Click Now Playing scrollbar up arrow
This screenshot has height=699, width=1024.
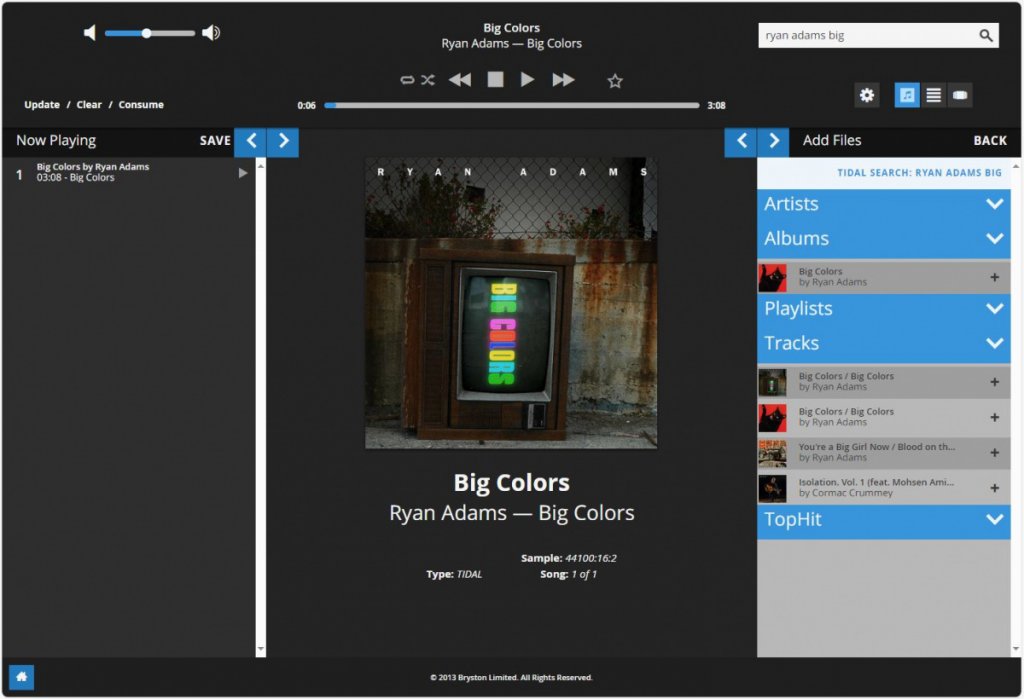(x=261, y=166)
